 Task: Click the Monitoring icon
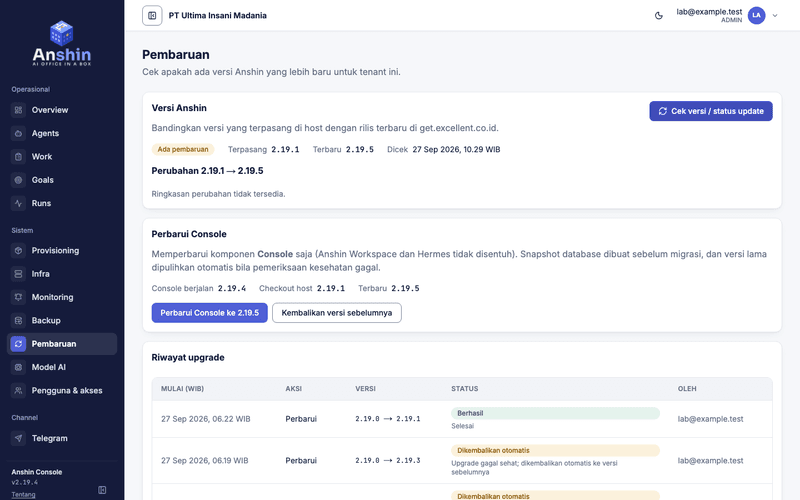click(18, 297)
